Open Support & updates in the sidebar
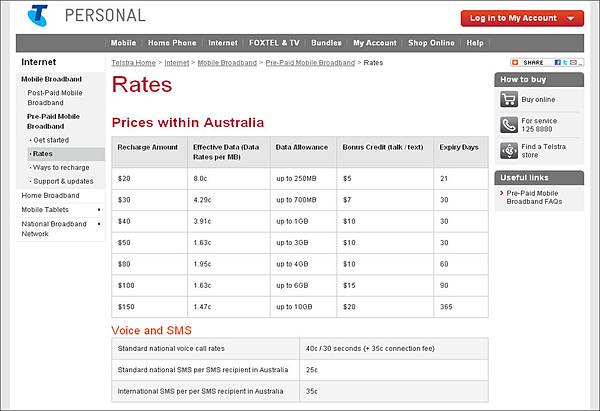The height and width of the screenshot is (411, 600). coord(63,181)
